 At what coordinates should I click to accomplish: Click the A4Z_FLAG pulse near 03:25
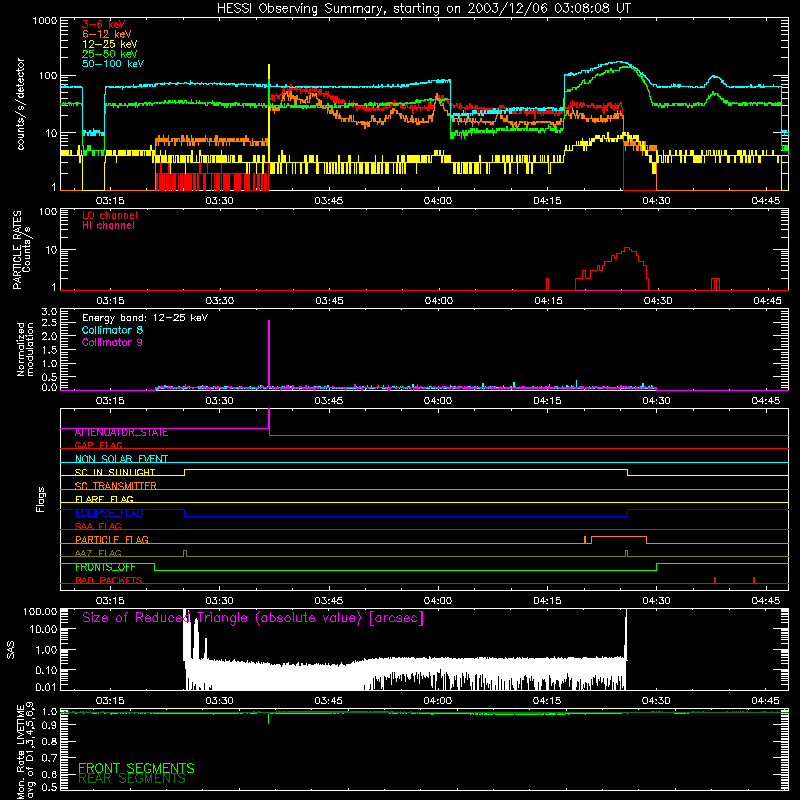185,553
